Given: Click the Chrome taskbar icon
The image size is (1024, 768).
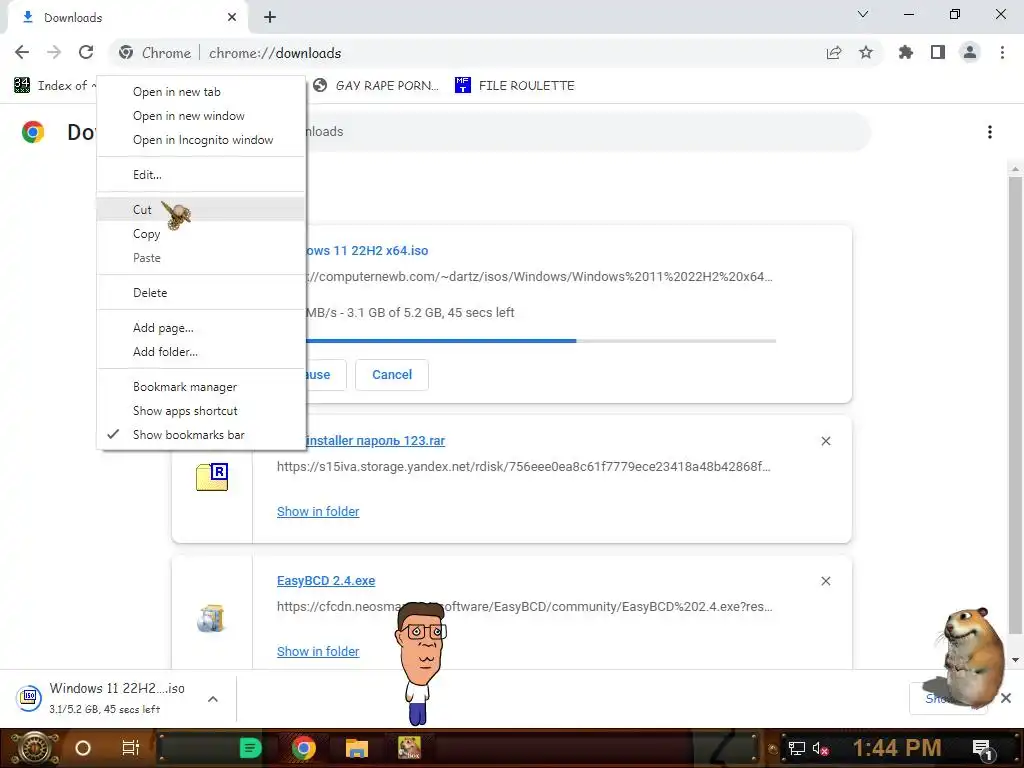Looking at the screenshot, I should coord(304,748).
